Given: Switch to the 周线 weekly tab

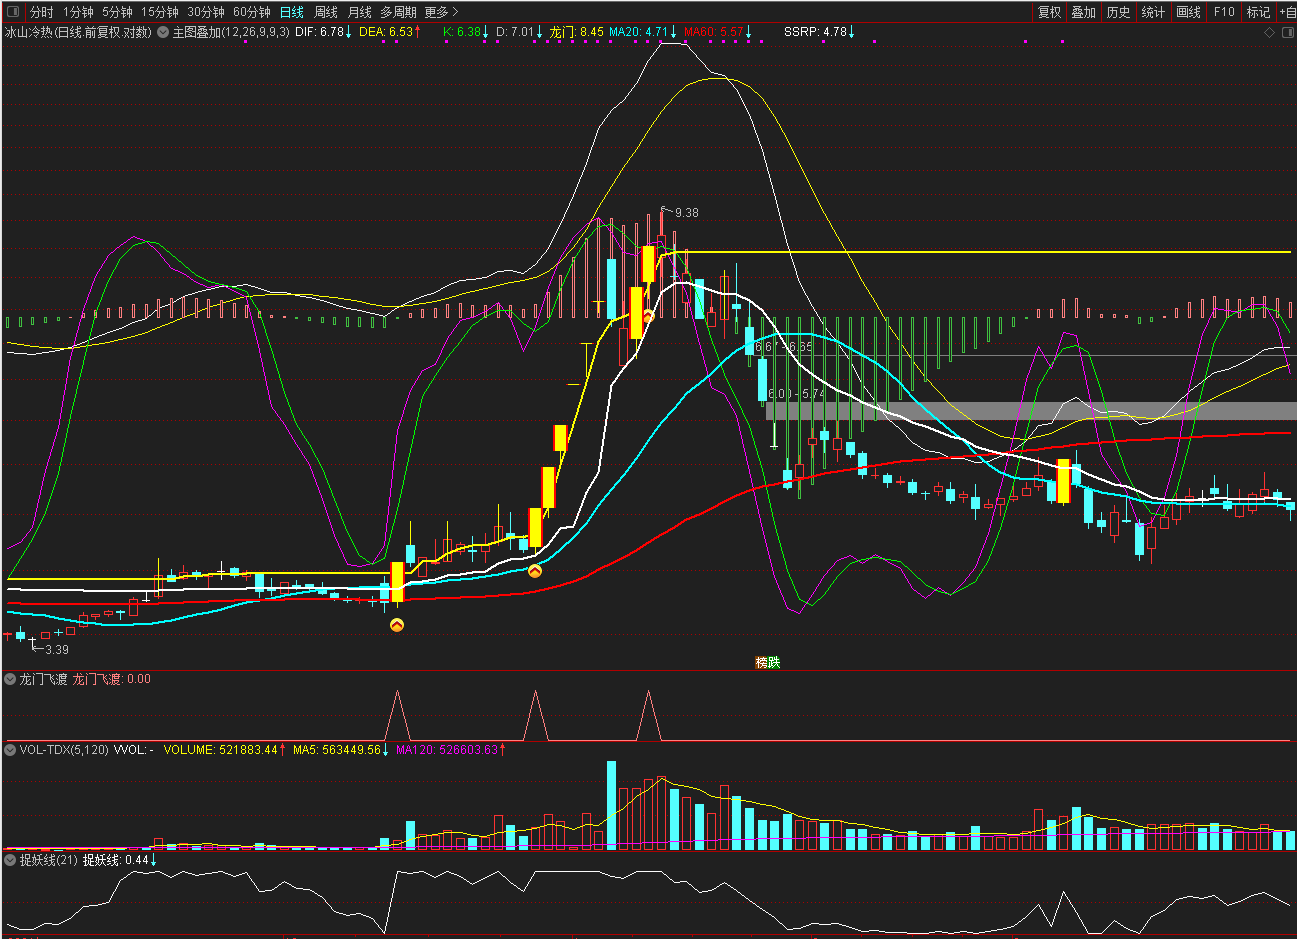Looking at the screenshot, I should click(x=326, y=12).
